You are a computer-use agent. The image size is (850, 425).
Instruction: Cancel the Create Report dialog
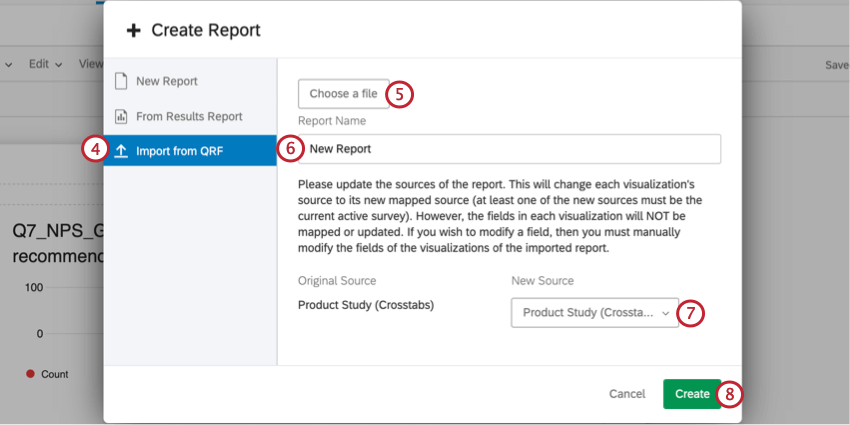coord(627,394)
